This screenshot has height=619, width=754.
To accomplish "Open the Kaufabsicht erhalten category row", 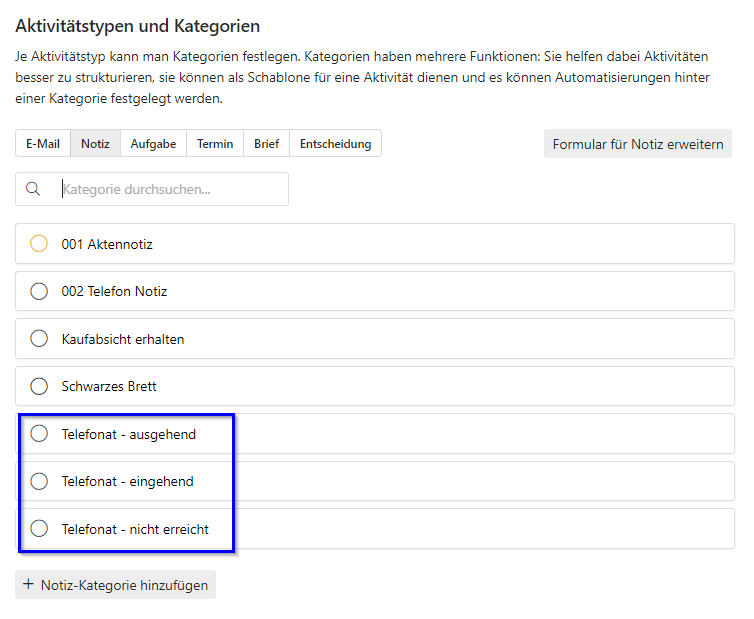I will point(400,339).
